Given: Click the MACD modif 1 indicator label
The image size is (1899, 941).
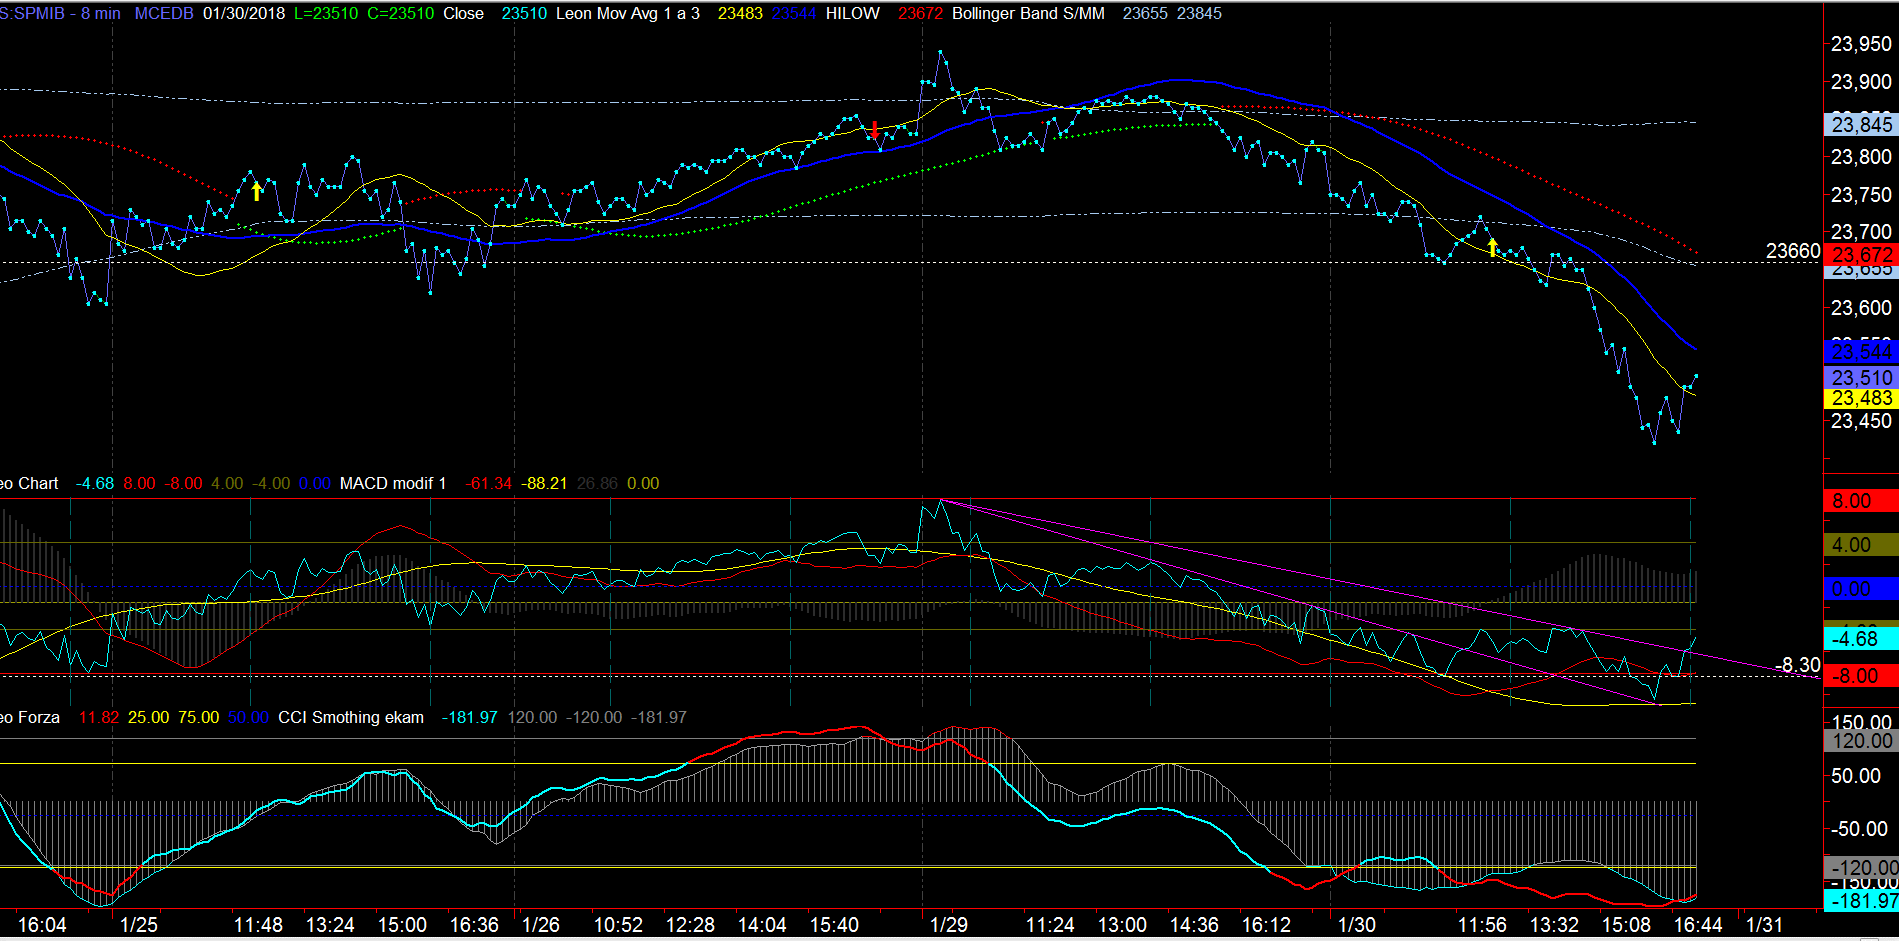Looking at the screenshot, I should tap(393, 484).
